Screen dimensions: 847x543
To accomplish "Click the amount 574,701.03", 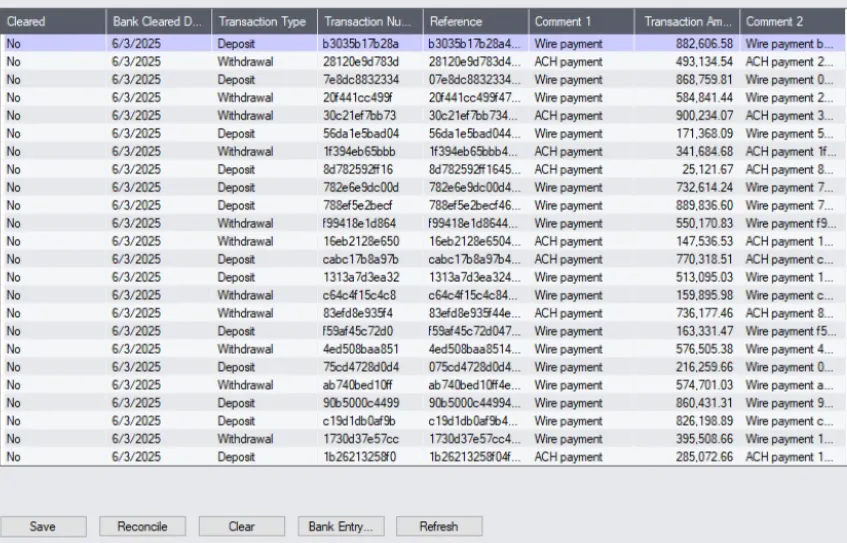I will 704,385.
